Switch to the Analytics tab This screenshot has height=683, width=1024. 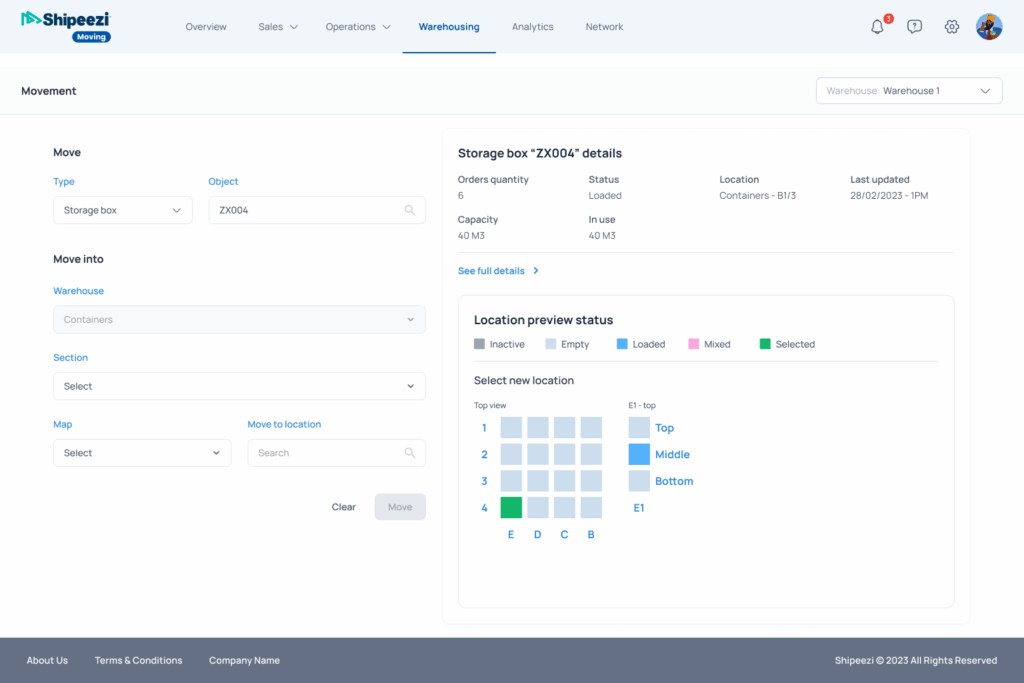532,27
